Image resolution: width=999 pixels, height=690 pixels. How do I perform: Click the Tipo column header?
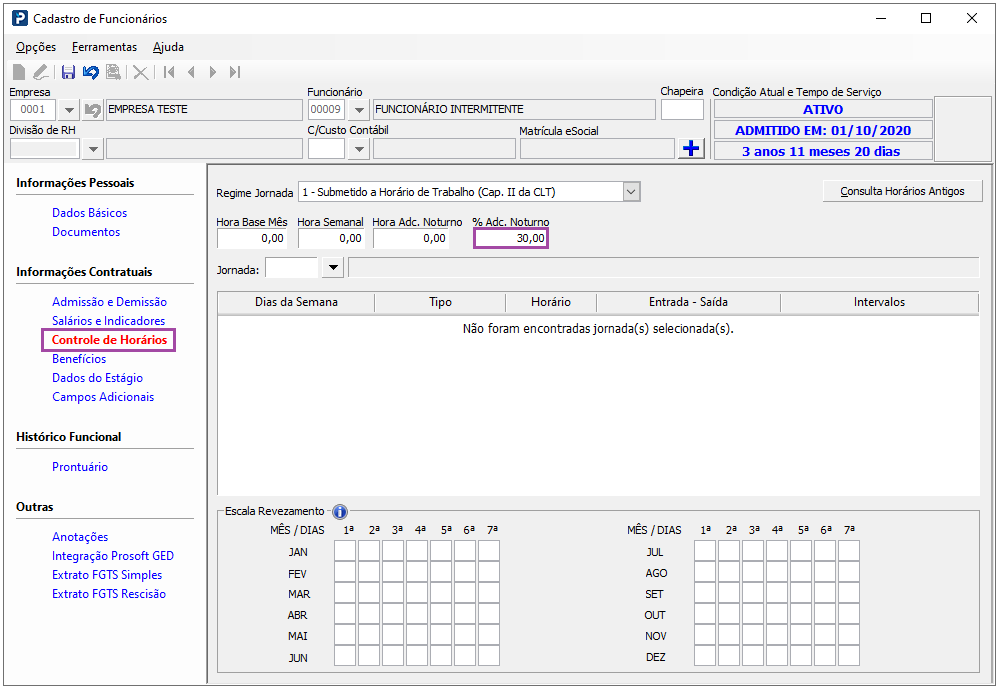(440, 302)
